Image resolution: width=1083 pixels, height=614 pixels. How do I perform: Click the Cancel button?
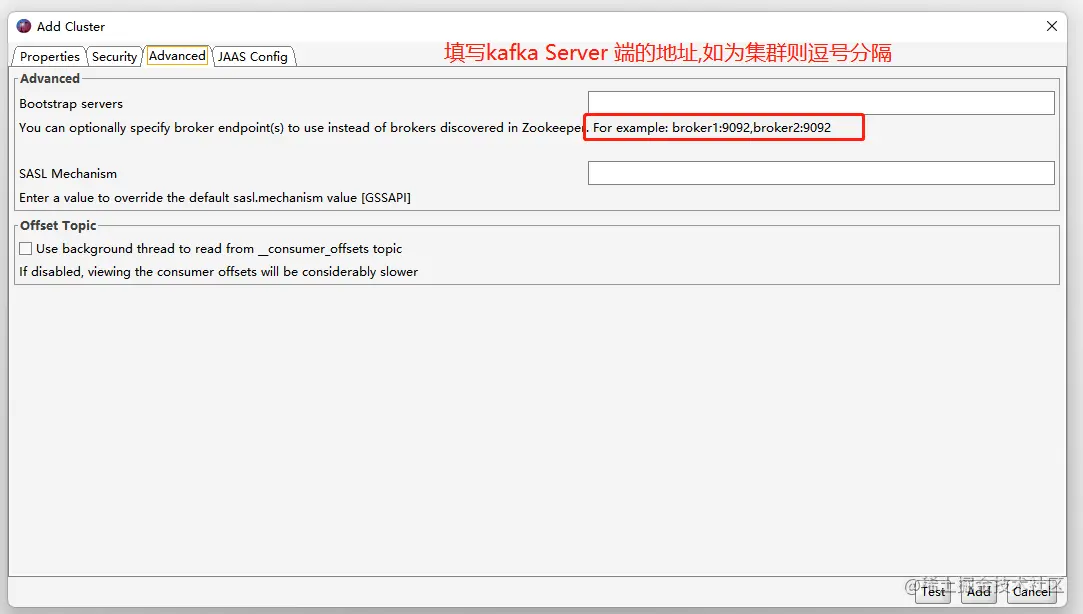point(1031,591)
